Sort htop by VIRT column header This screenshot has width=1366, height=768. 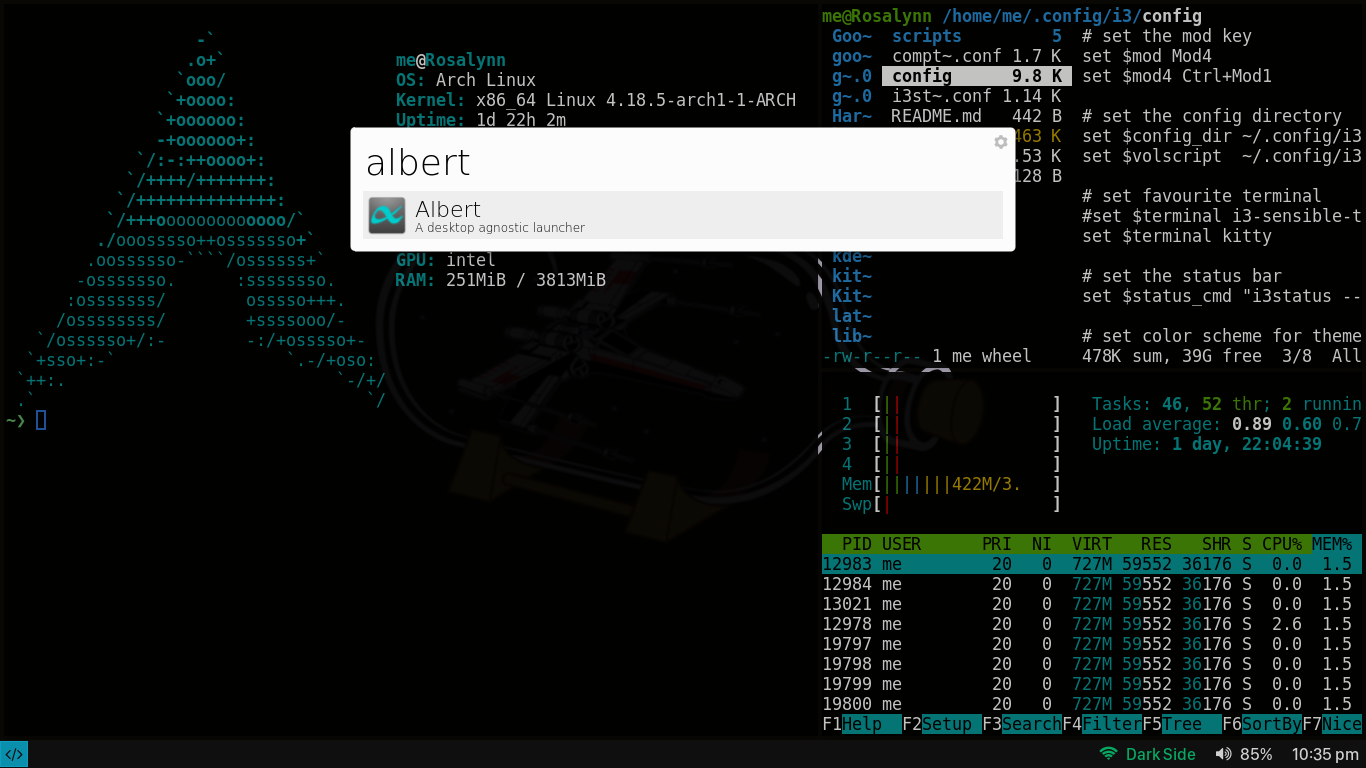(x=1092, y=544)
